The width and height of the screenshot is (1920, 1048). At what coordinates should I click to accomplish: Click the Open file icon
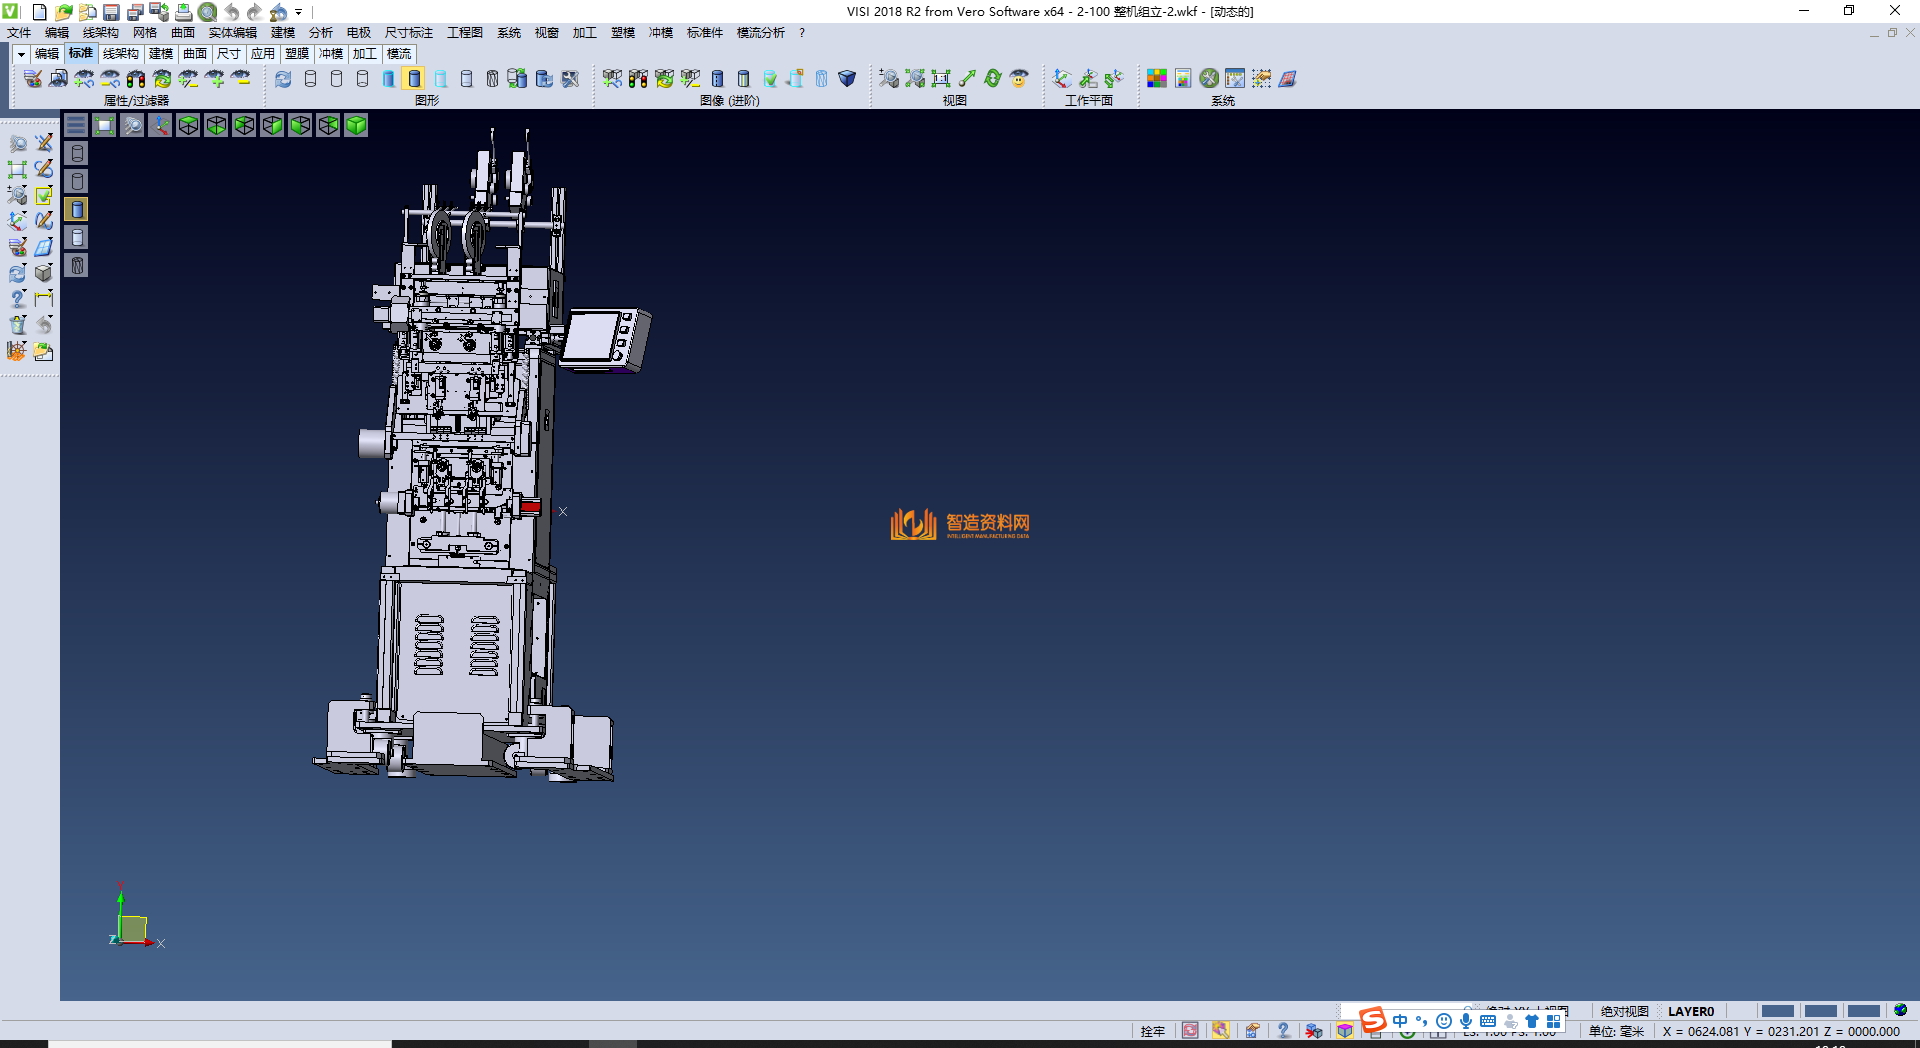click(63, 12)
